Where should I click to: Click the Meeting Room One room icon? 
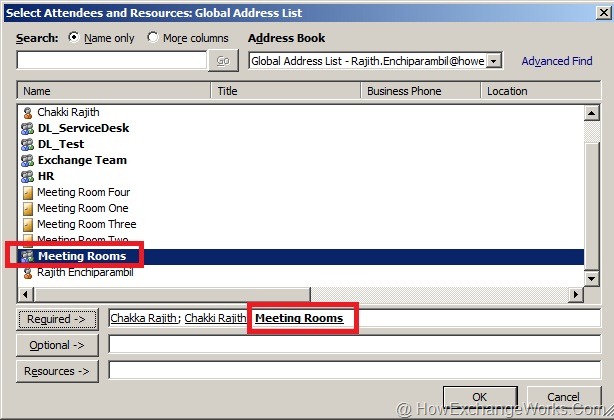[x=28, y=209]
